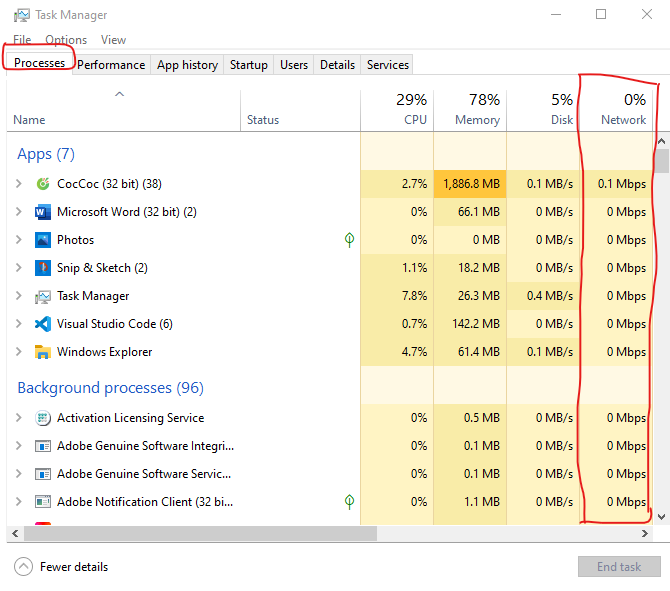The height and width of the screenshot is (591, 670).
Task: Select the Apps (7) group heading
Action: point(46,154)
